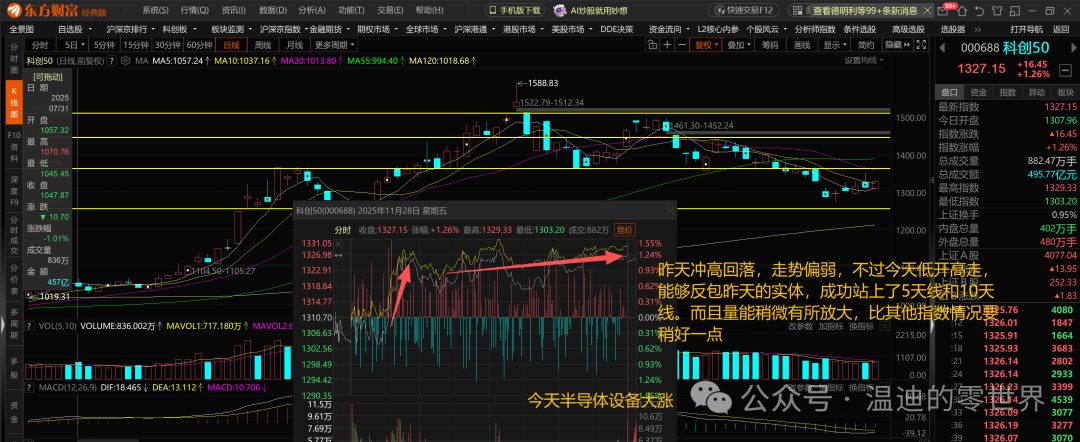Click the AI robot avatar icon
Image resolution: width=1080 pixels, height=442 pixels.
click(x=561, y=11)
